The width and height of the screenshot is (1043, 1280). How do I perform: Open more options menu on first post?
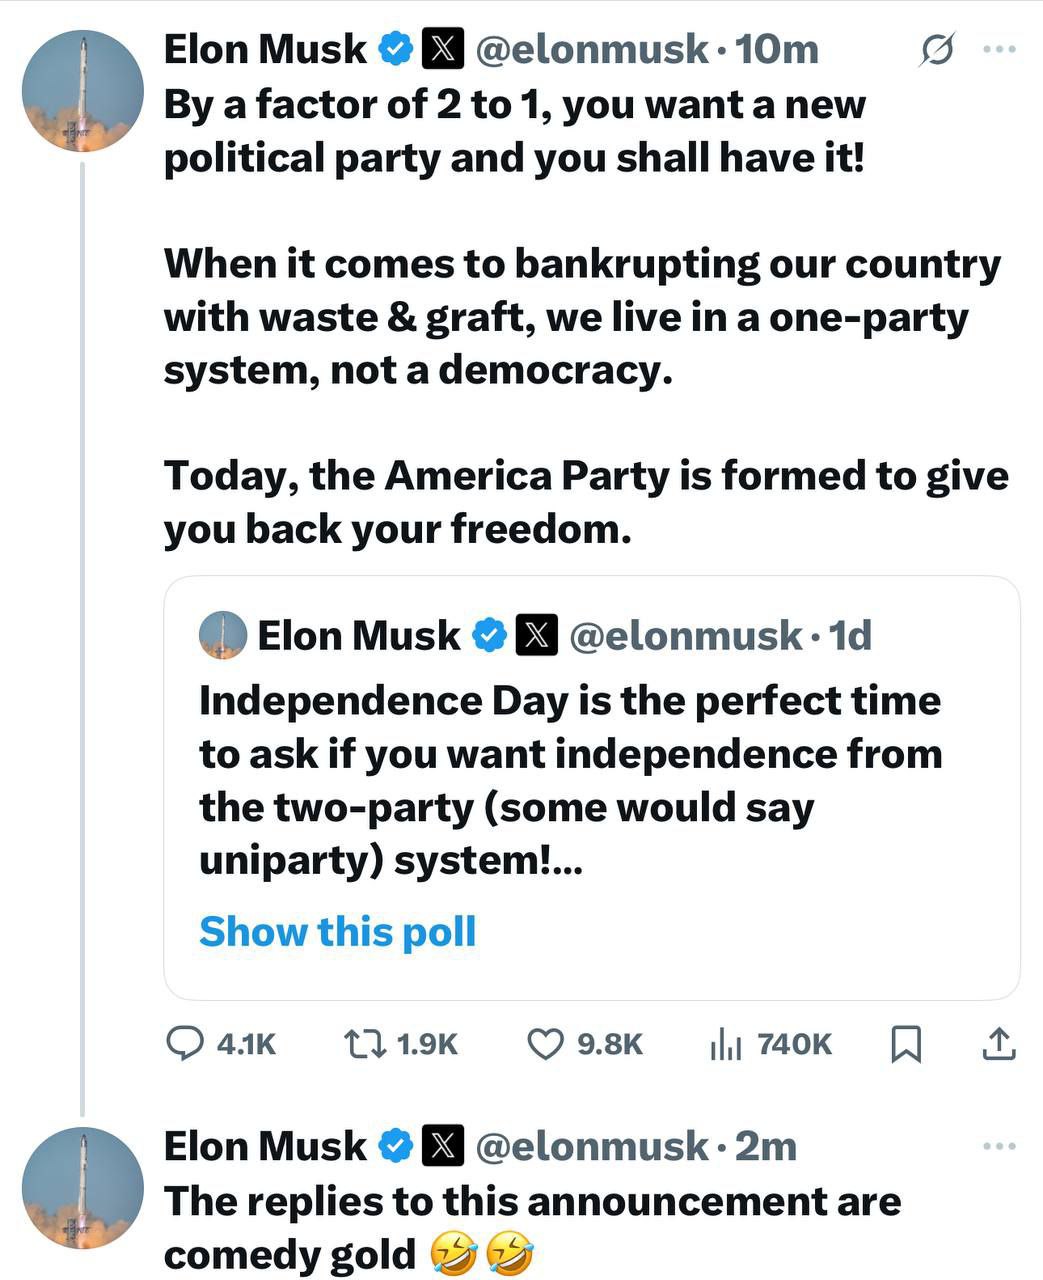[999, 48]
